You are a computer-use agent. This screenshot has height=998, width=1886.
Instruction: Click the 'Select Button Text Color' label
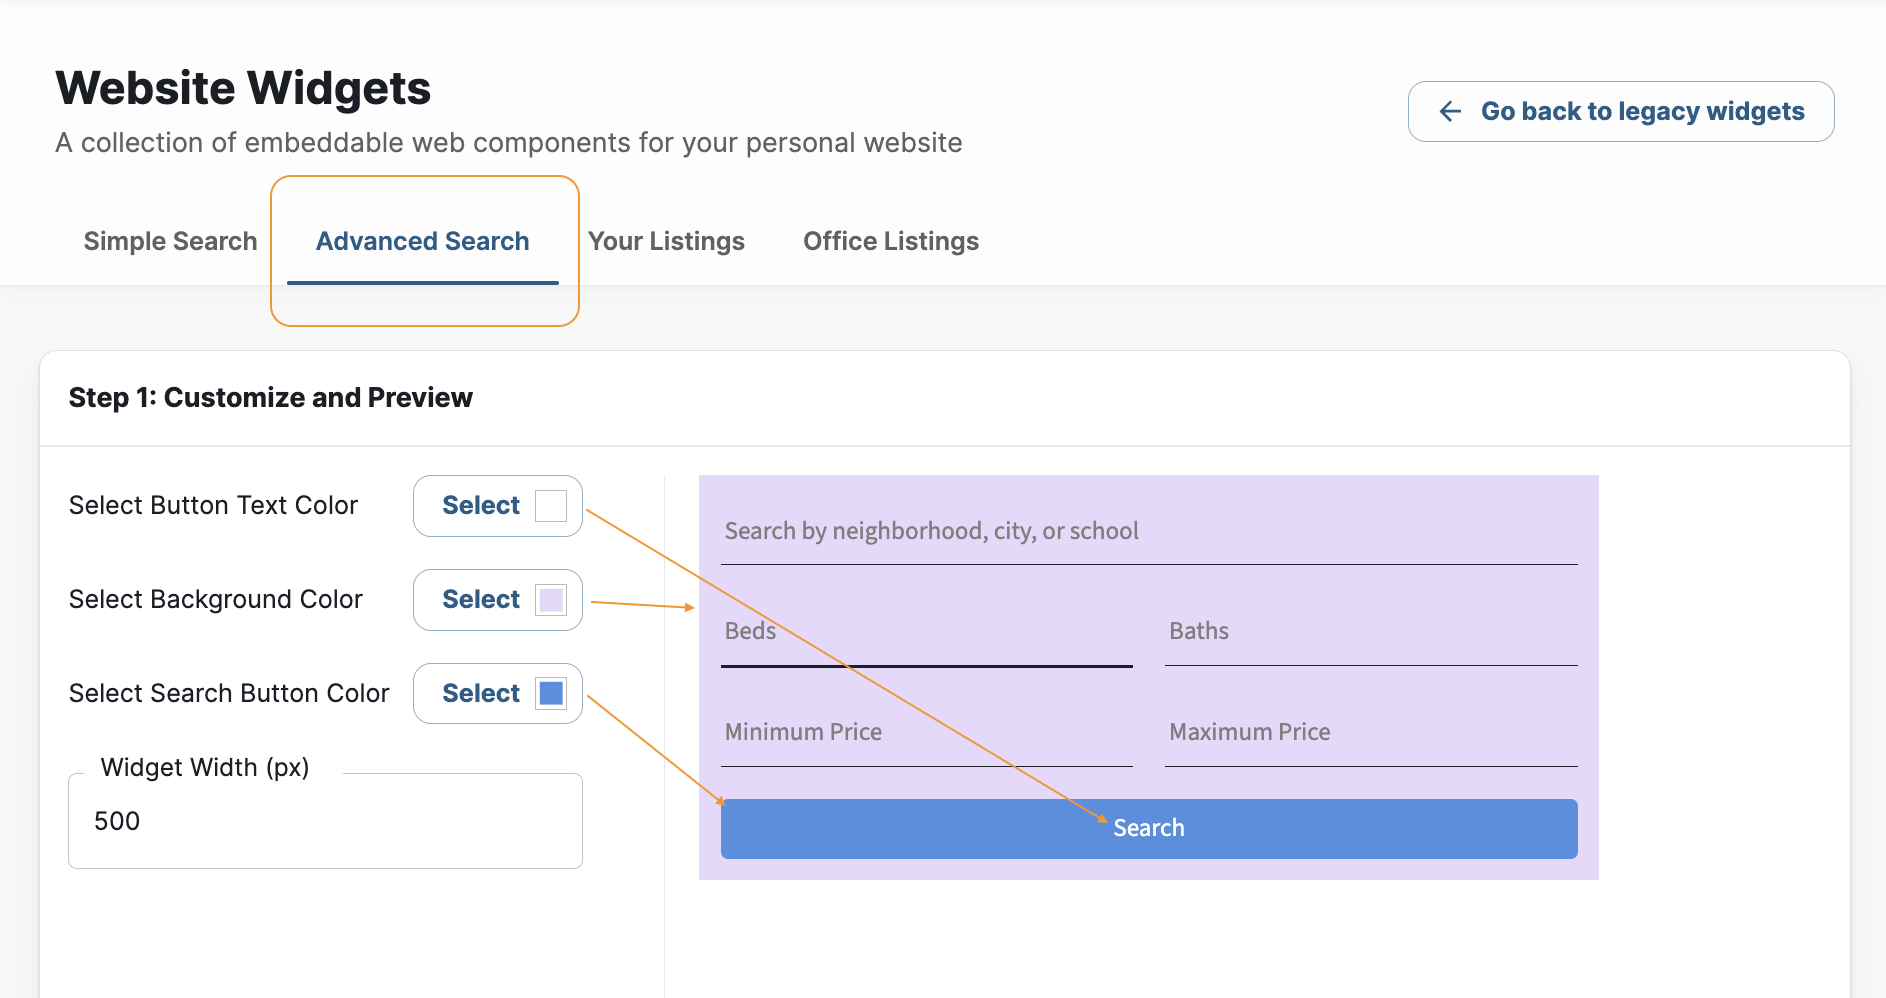point(213,506)
